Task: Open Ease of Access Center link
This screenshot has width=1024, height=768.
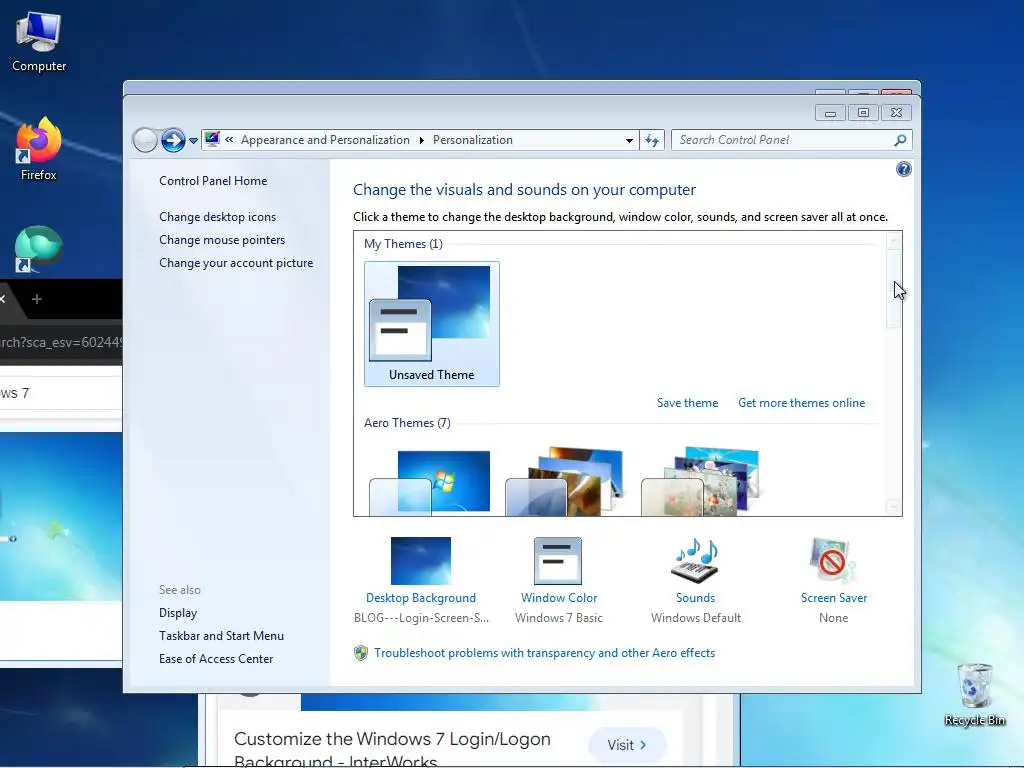Action: pos(216,659)
